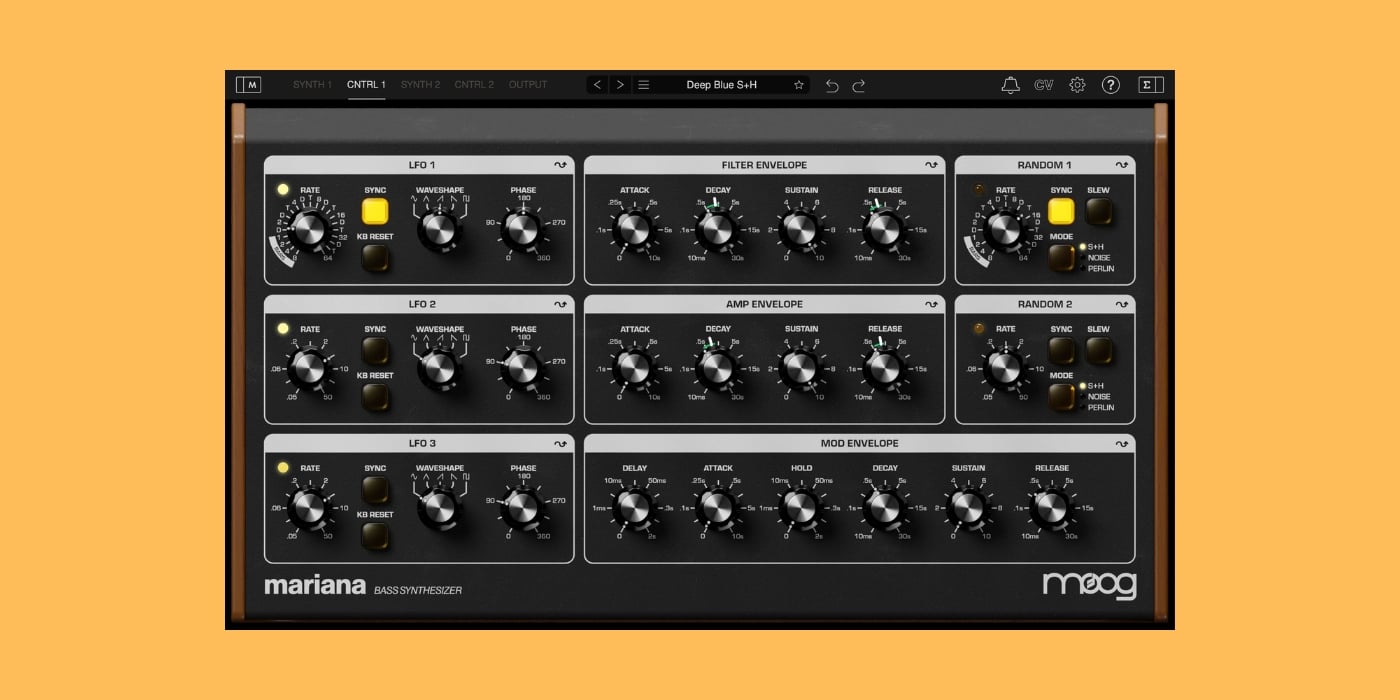Open the help question mark icon
The width and height of the screenshot is (1400, 700).
coord(1111,85)
